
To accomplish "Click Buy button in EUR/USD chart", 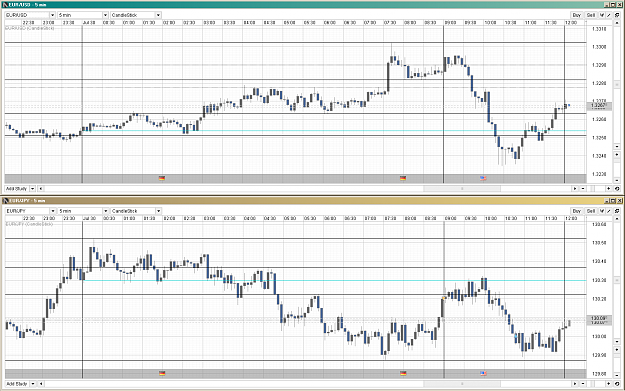I will pos(576,15).
